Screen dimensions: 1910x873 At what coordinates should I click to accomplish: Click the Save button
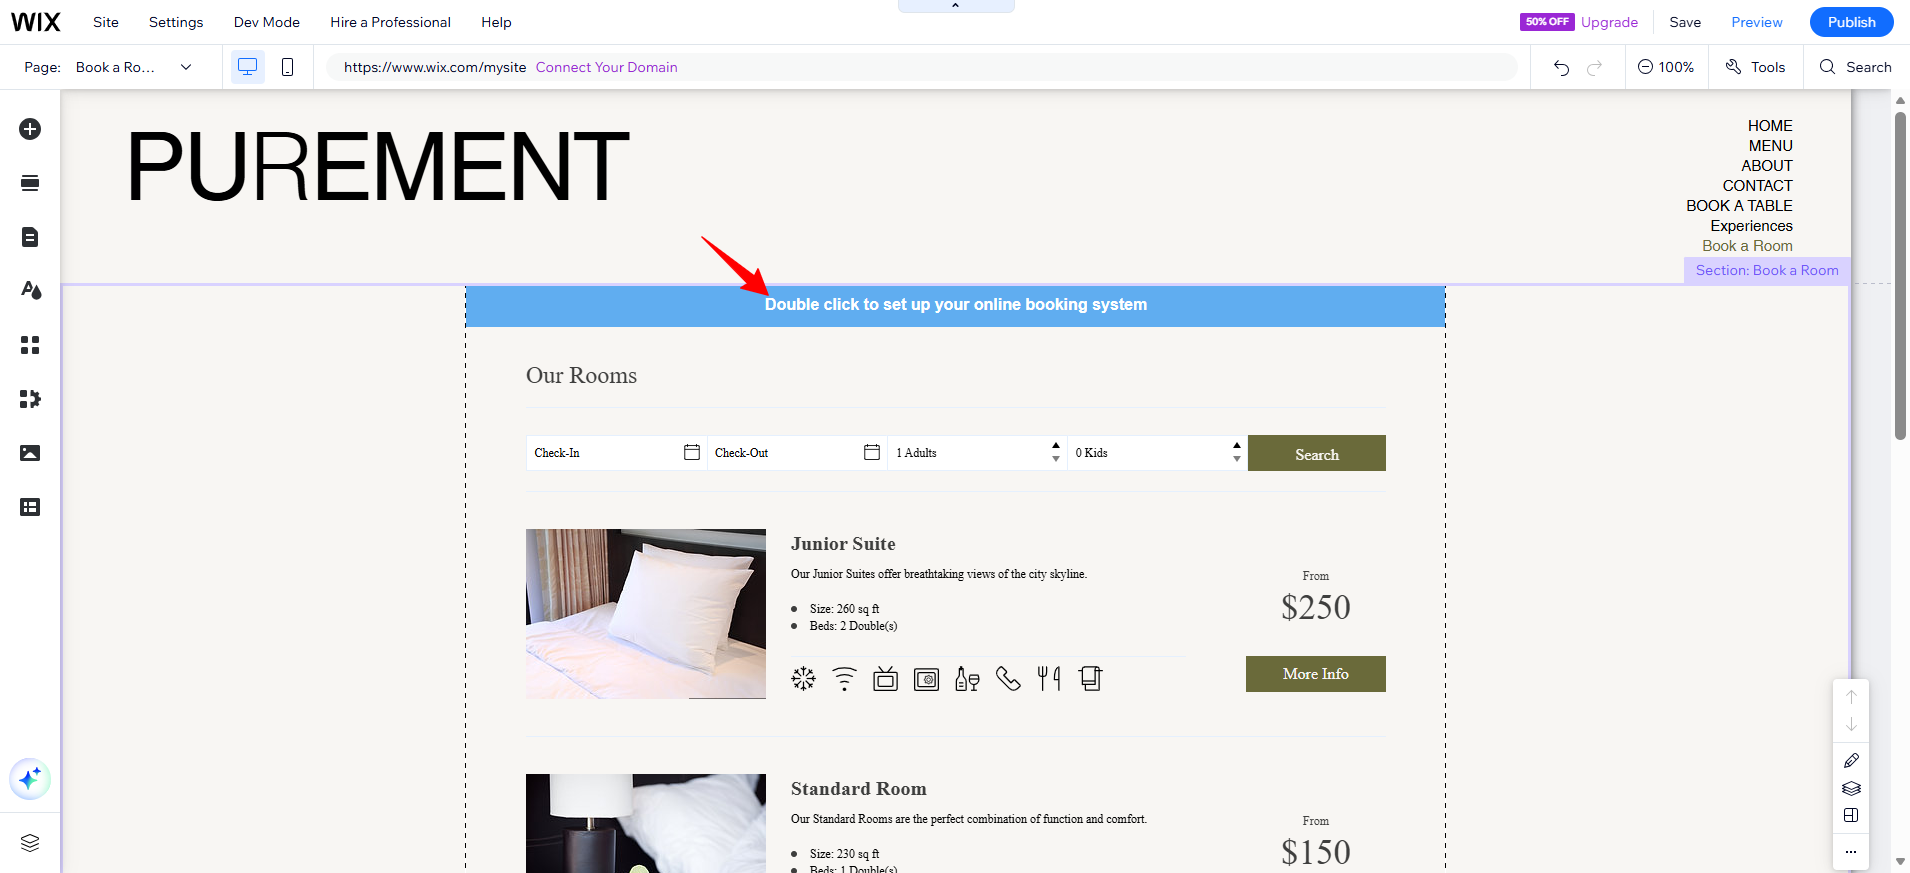click(1685, 22)
